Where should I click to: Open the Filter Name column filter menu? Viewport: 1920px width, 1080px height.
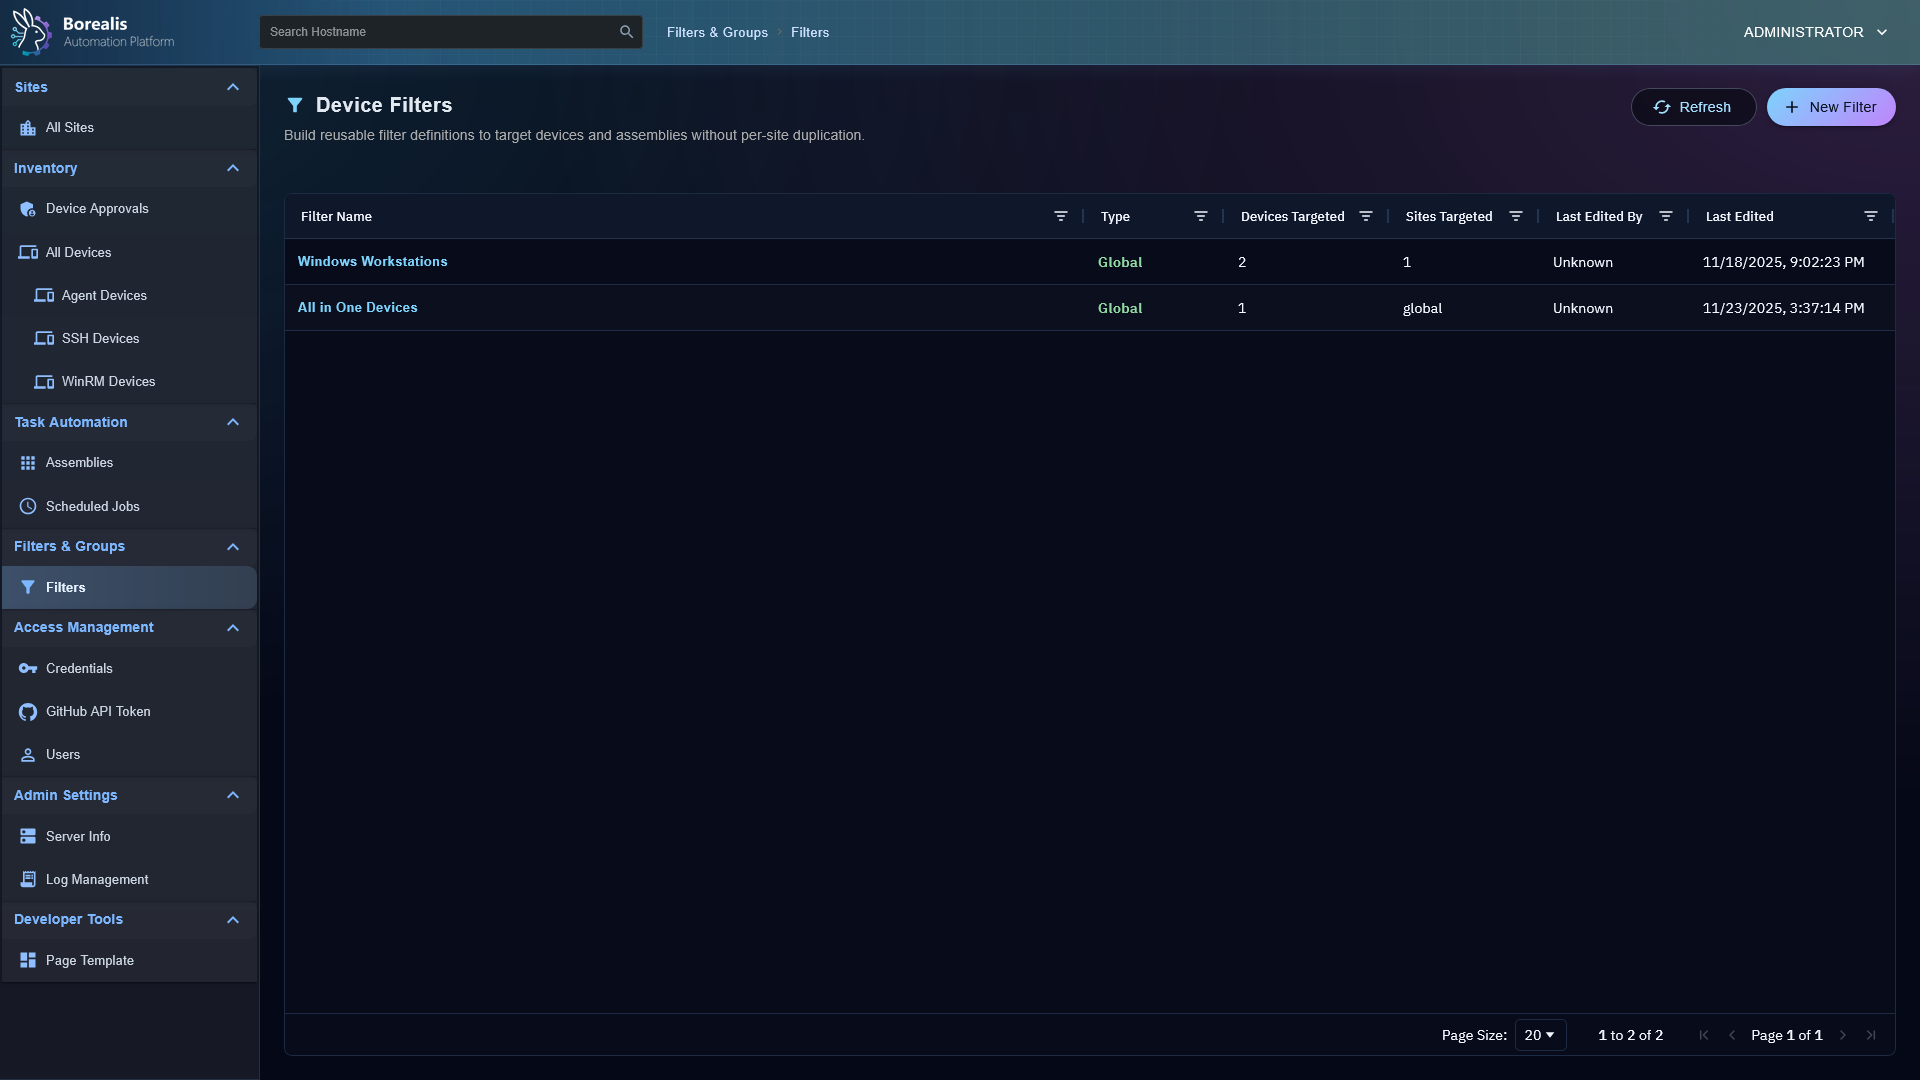(x=1060, y=216)
